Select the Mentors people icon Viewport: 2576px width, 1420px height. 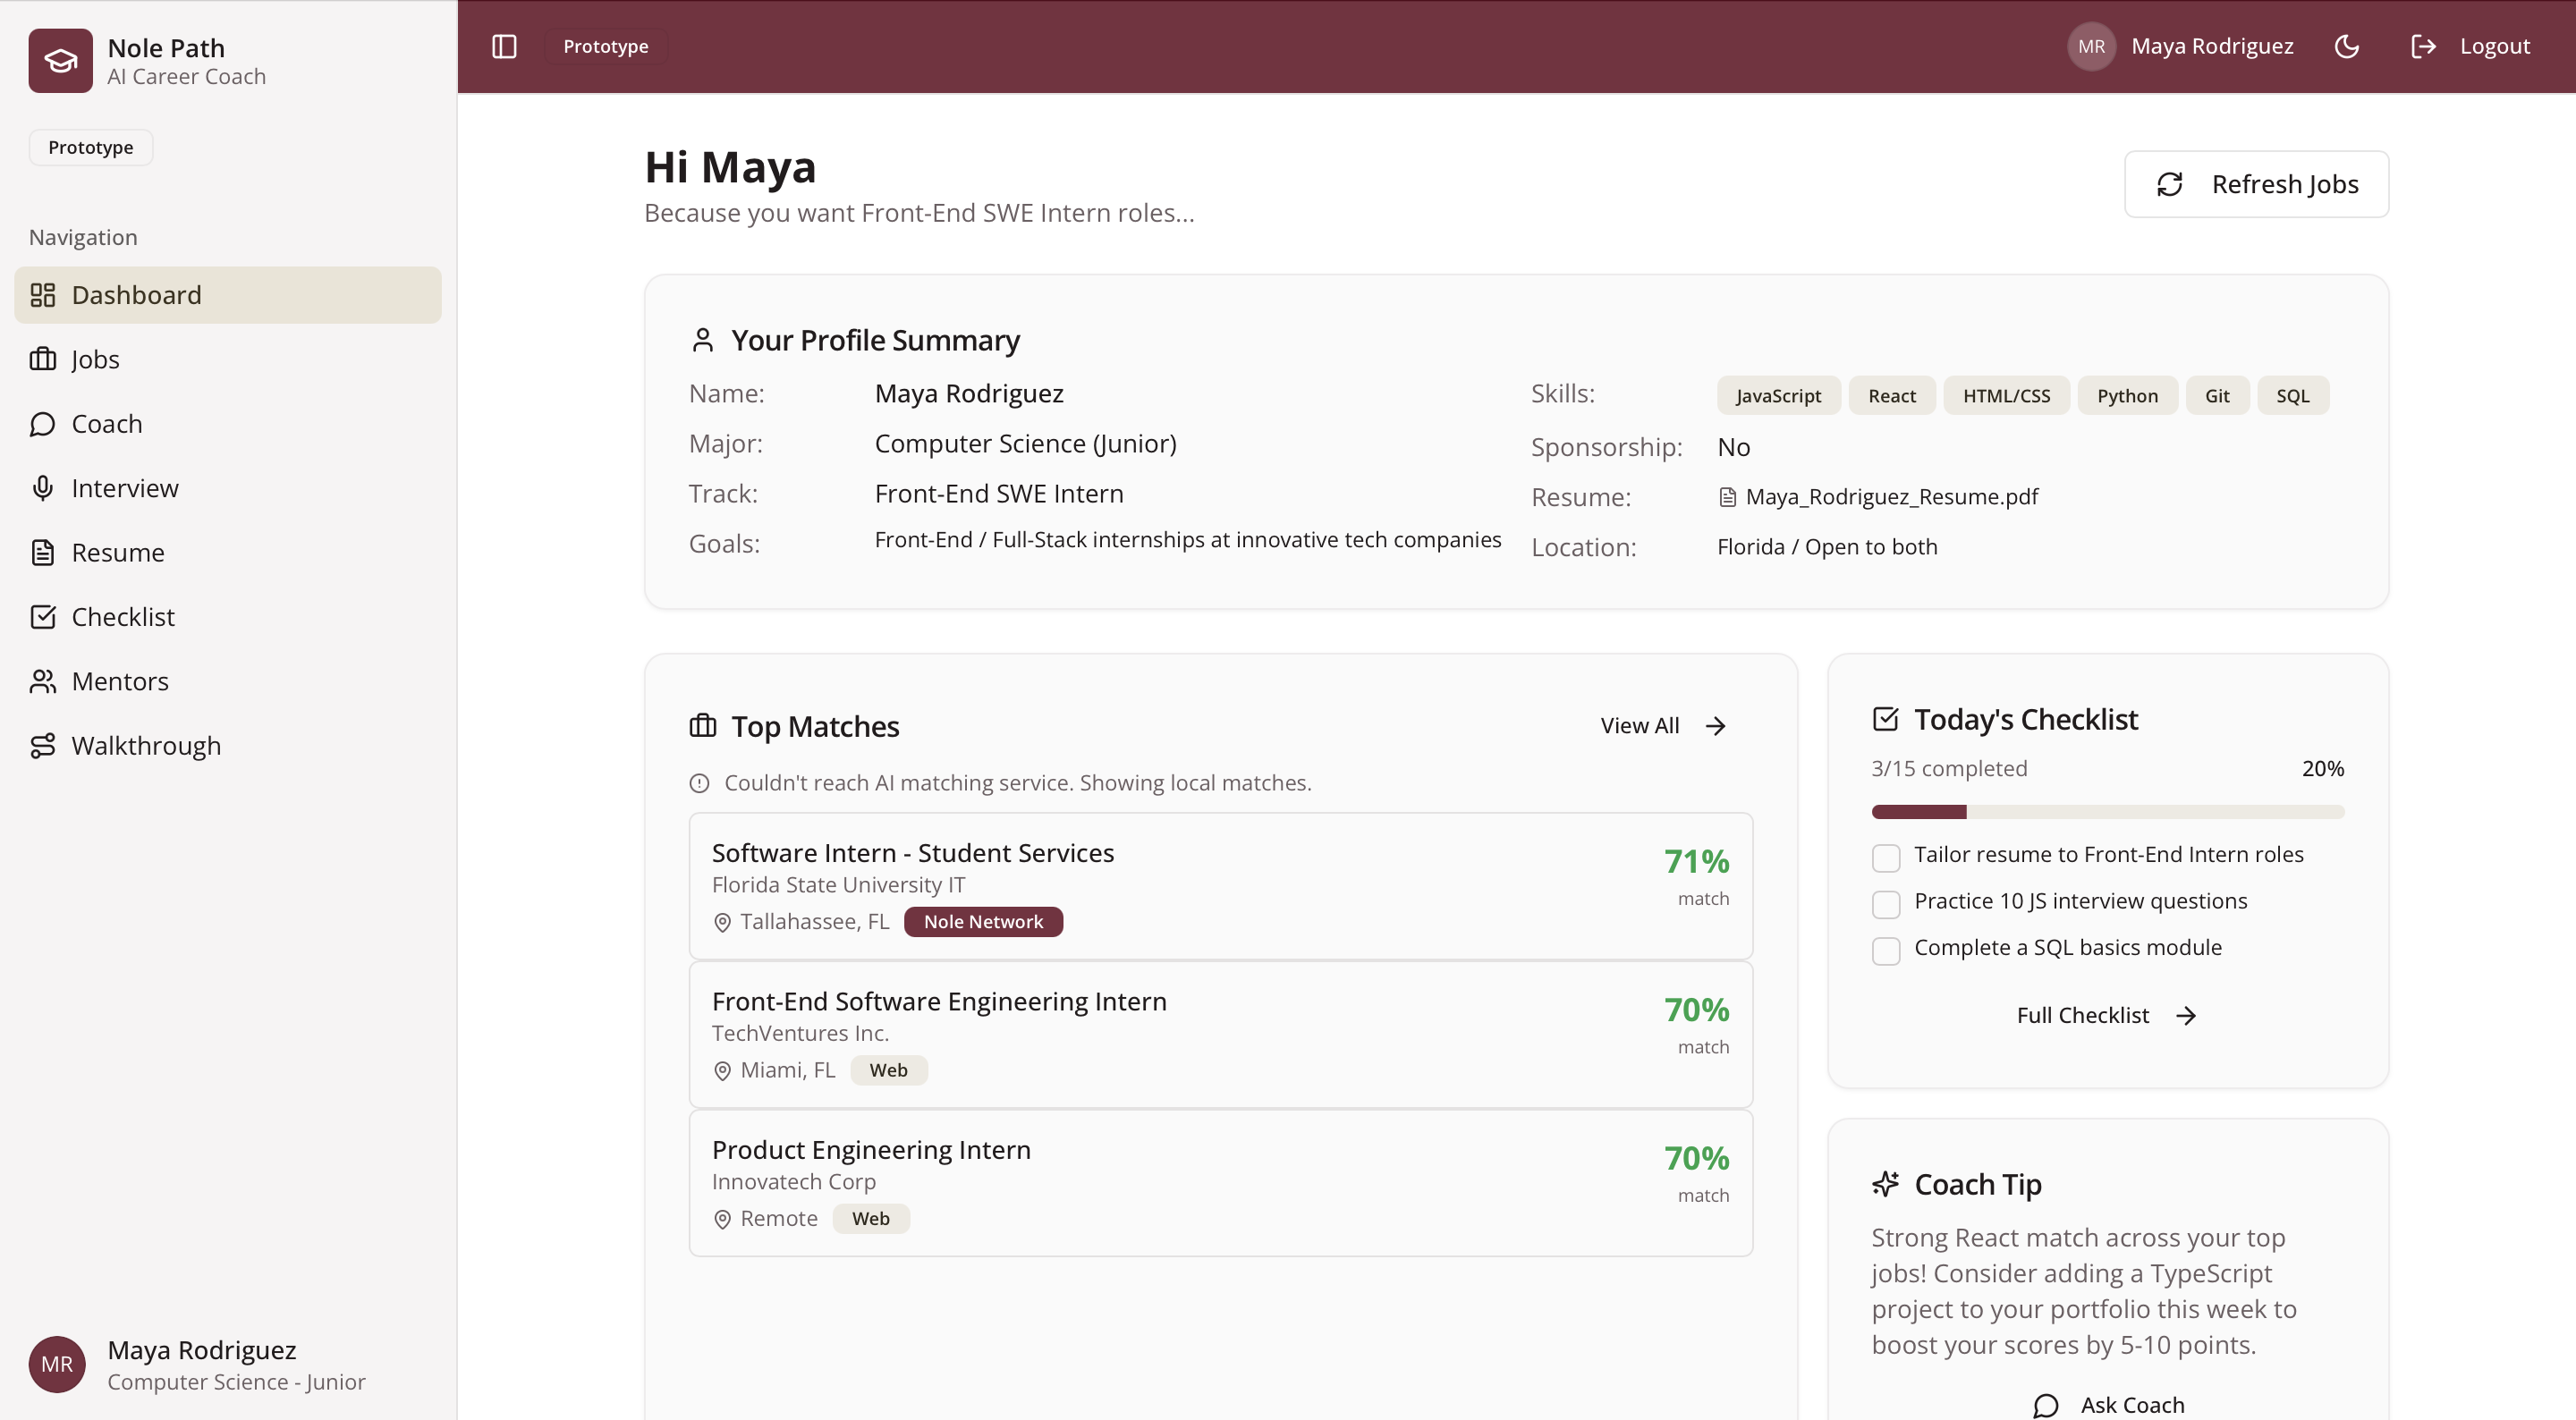(x=42, y=681)
